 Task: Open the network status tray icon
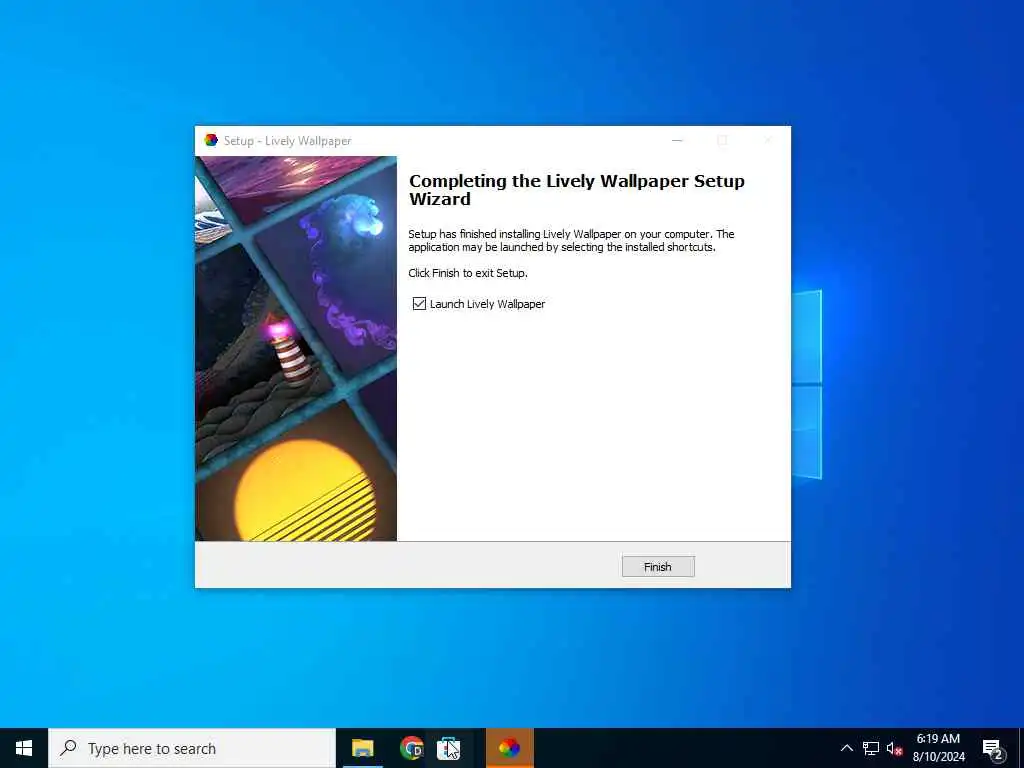tap(871, 748)
